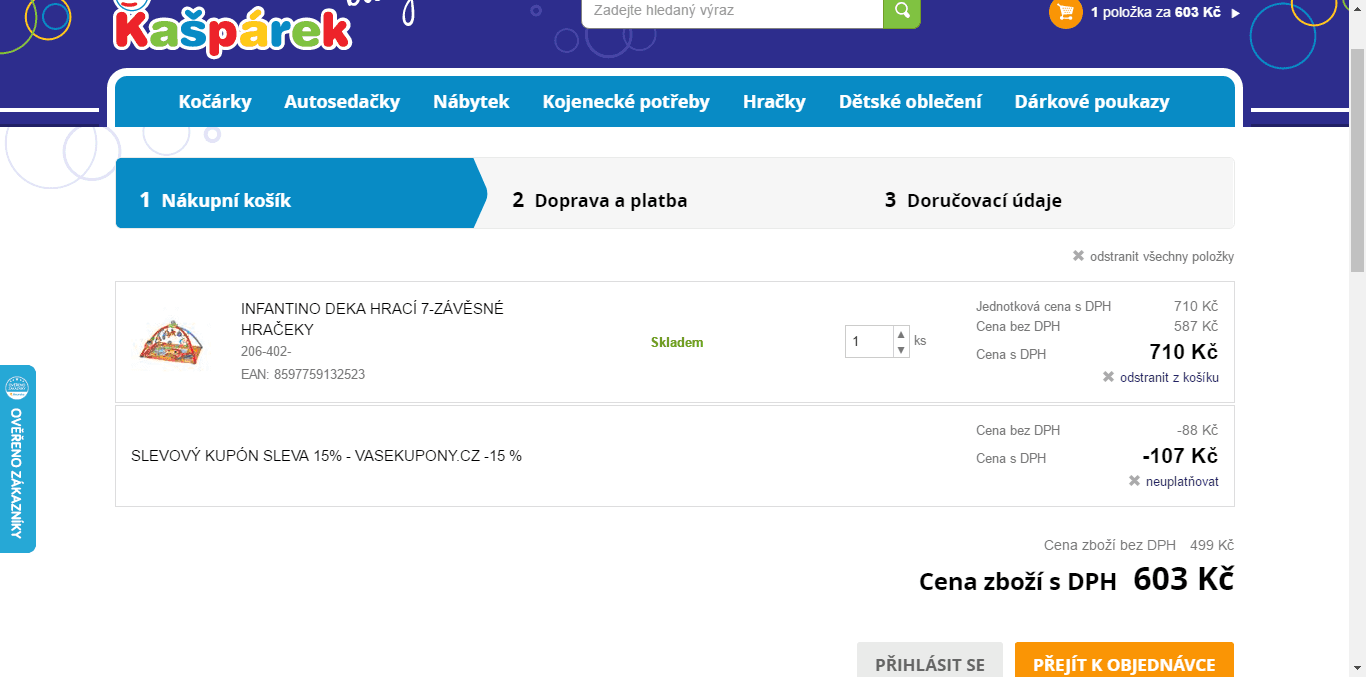Viewport: 1366px width, 677px height.
Task: Click the X icon beside odstranit všechny položky
Action: (1078, 256)
